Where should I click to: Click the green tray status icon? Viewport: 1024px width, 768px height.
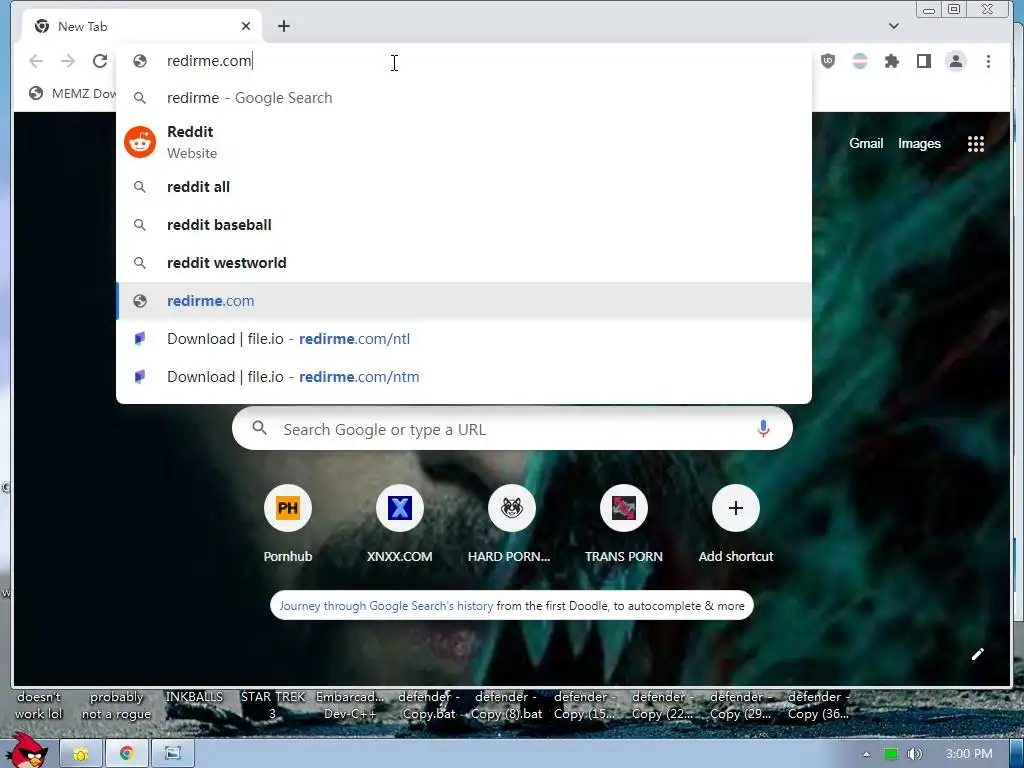point(891,754)
